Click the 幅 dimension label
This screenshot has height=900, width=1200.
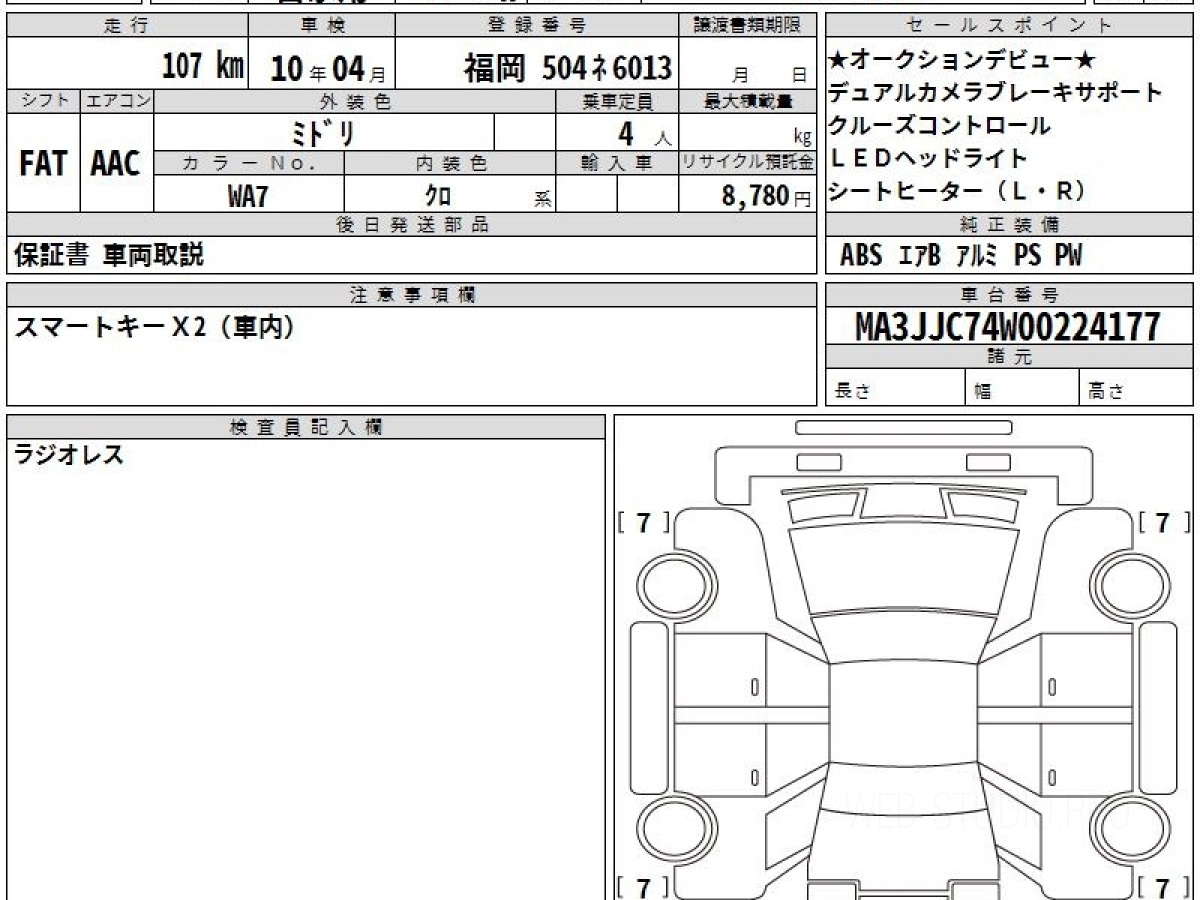click(x=983, y=392)
